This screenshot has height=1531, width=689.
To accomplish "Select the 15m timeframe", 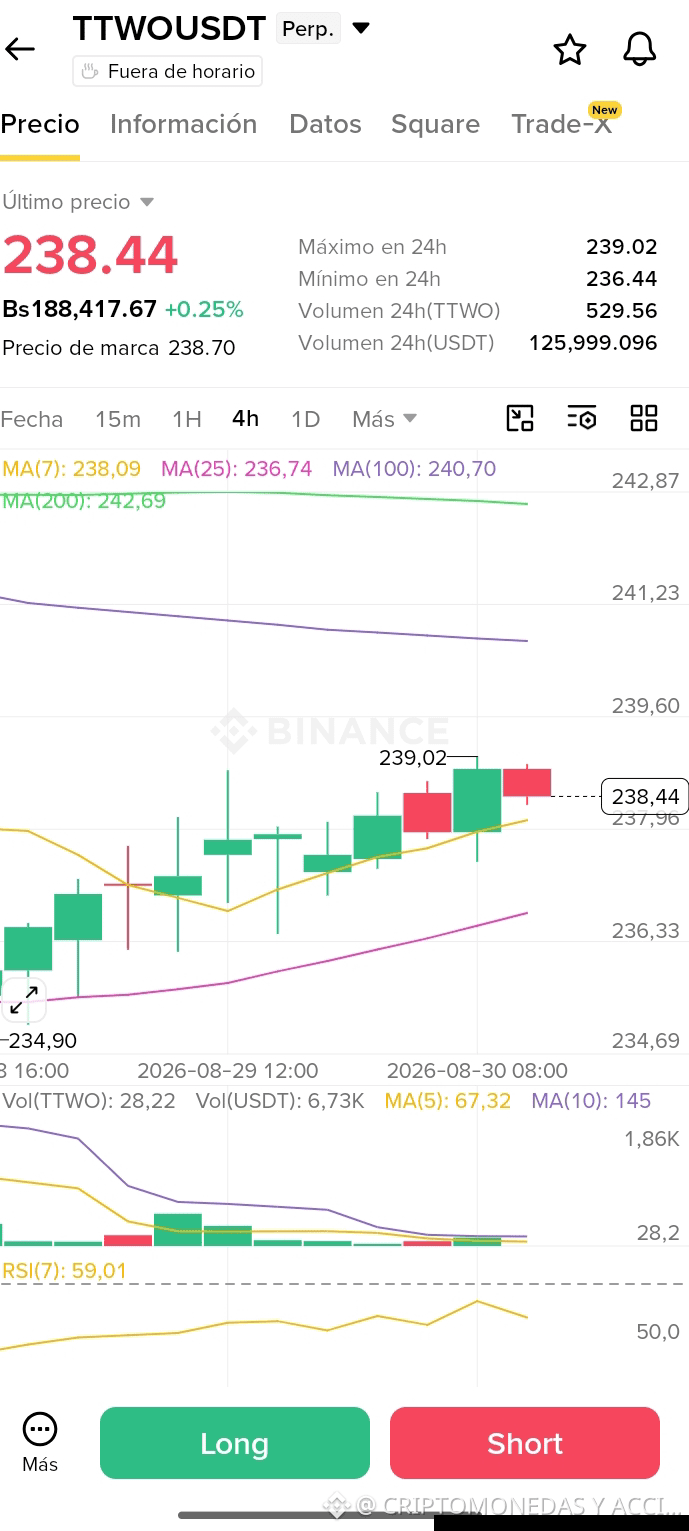I will tap(118, 419).
